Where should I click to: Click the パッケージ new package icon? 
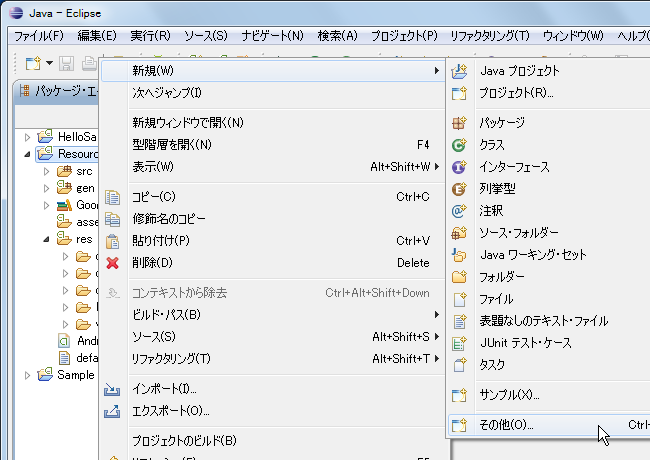(459, 123)
